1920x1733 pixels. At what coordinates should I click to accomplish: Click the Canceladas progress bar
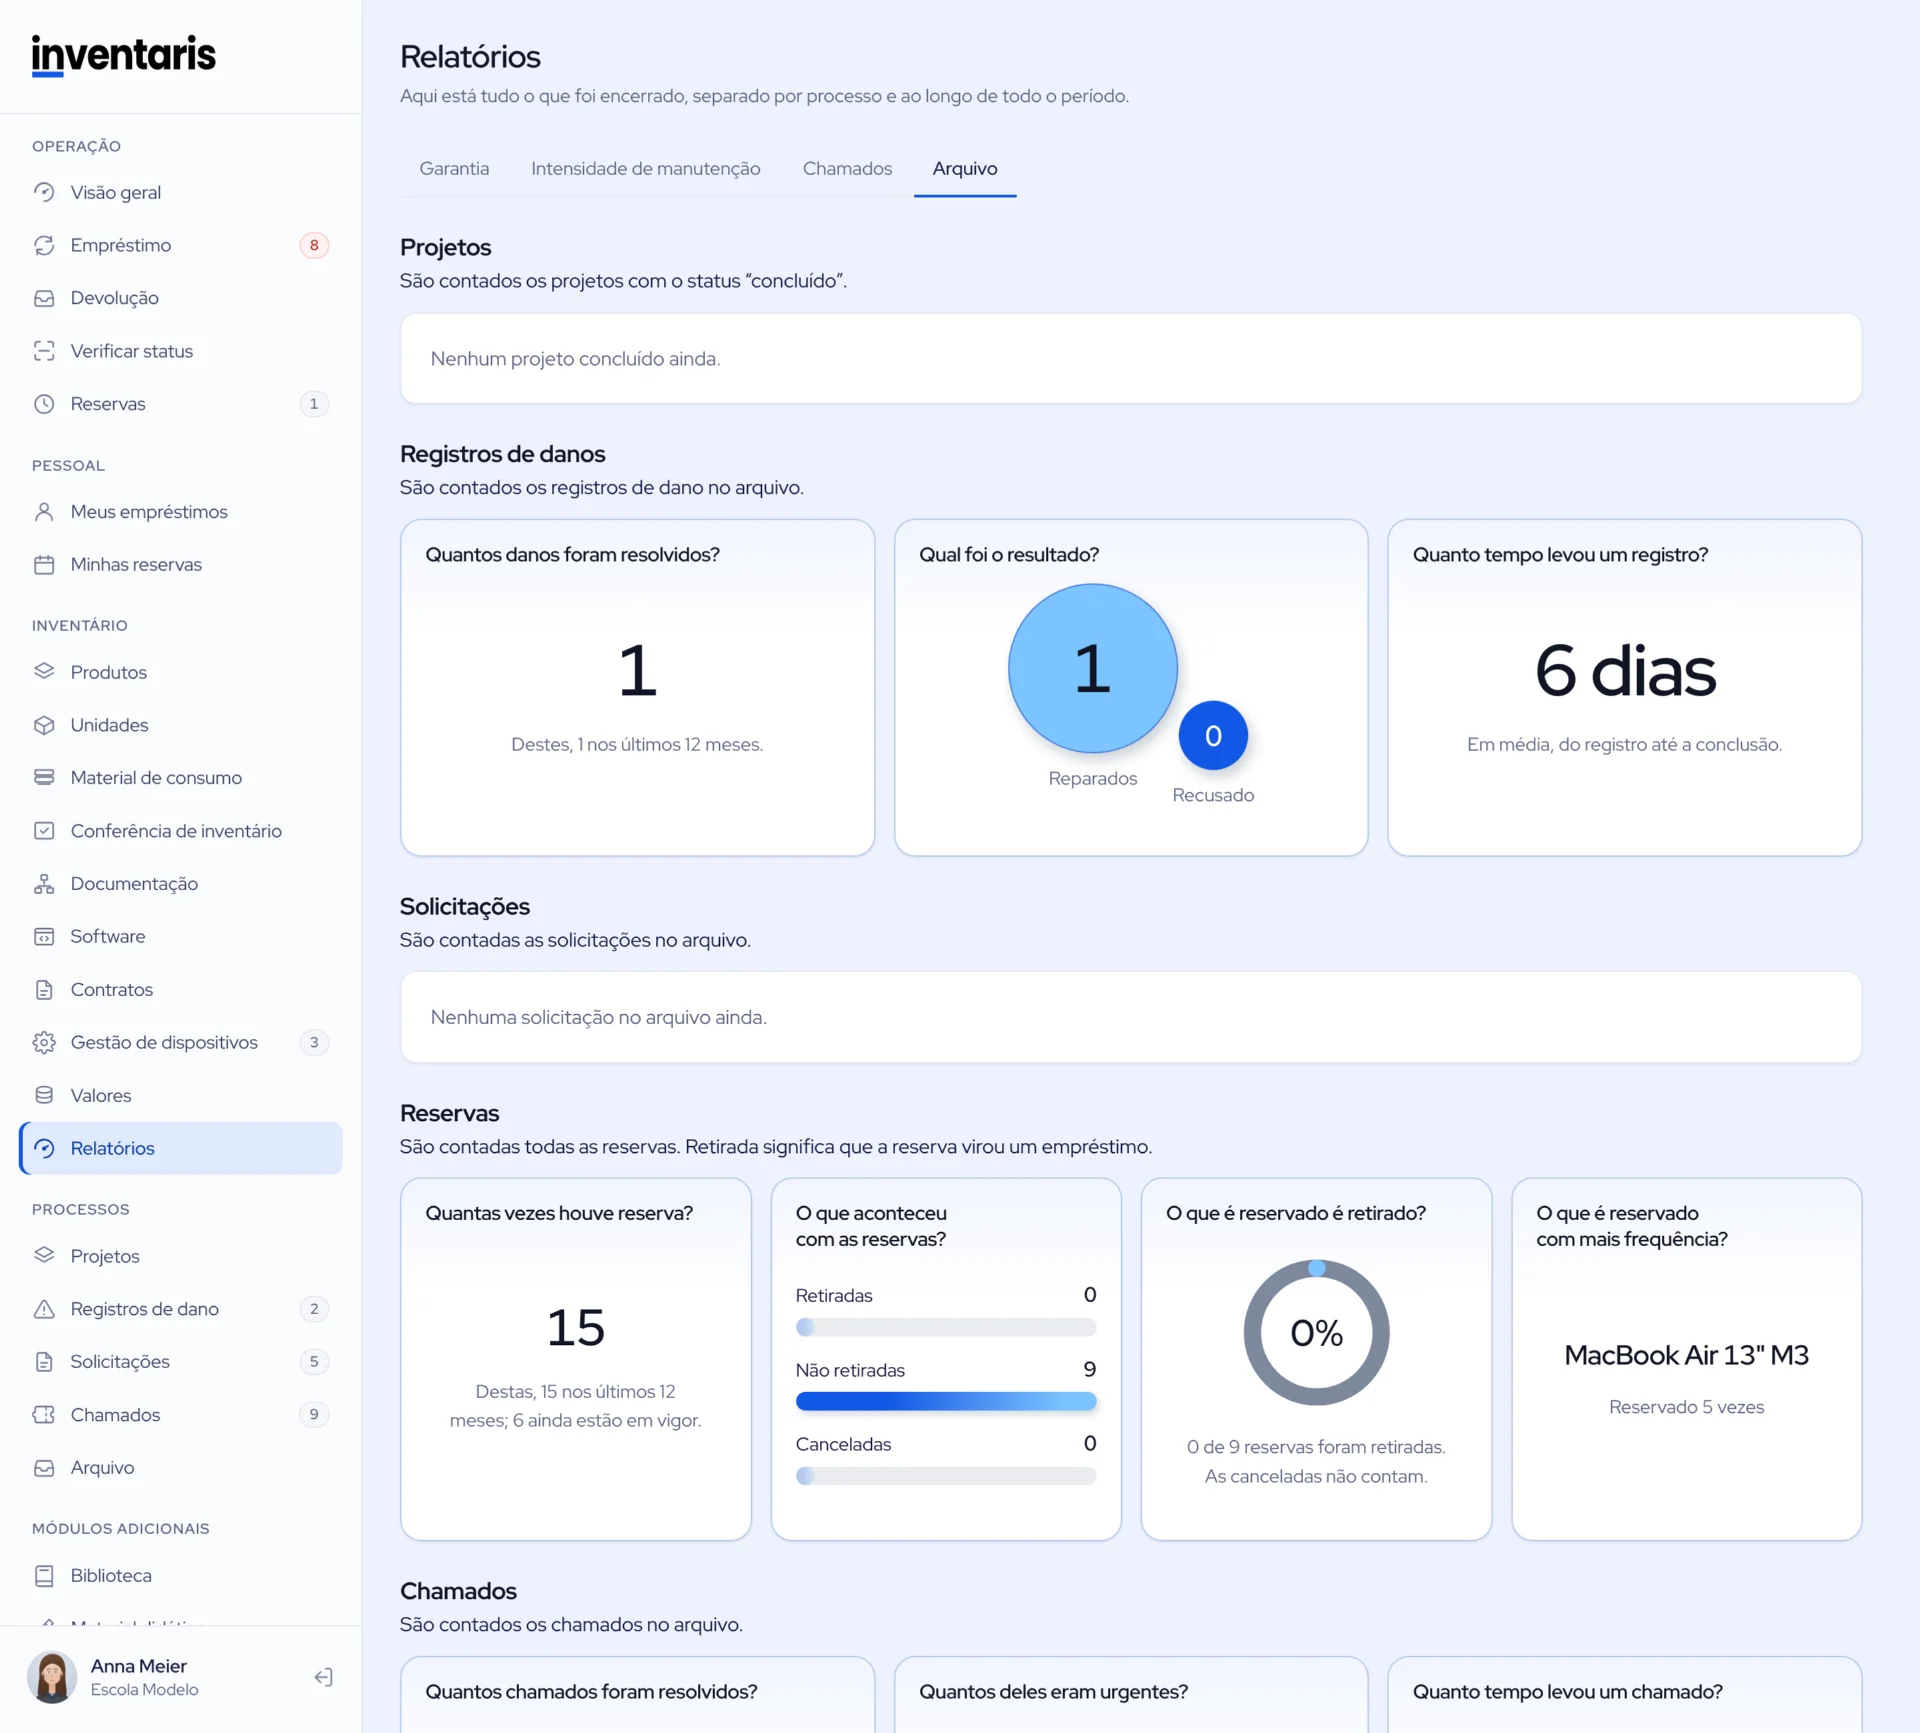946,1476
